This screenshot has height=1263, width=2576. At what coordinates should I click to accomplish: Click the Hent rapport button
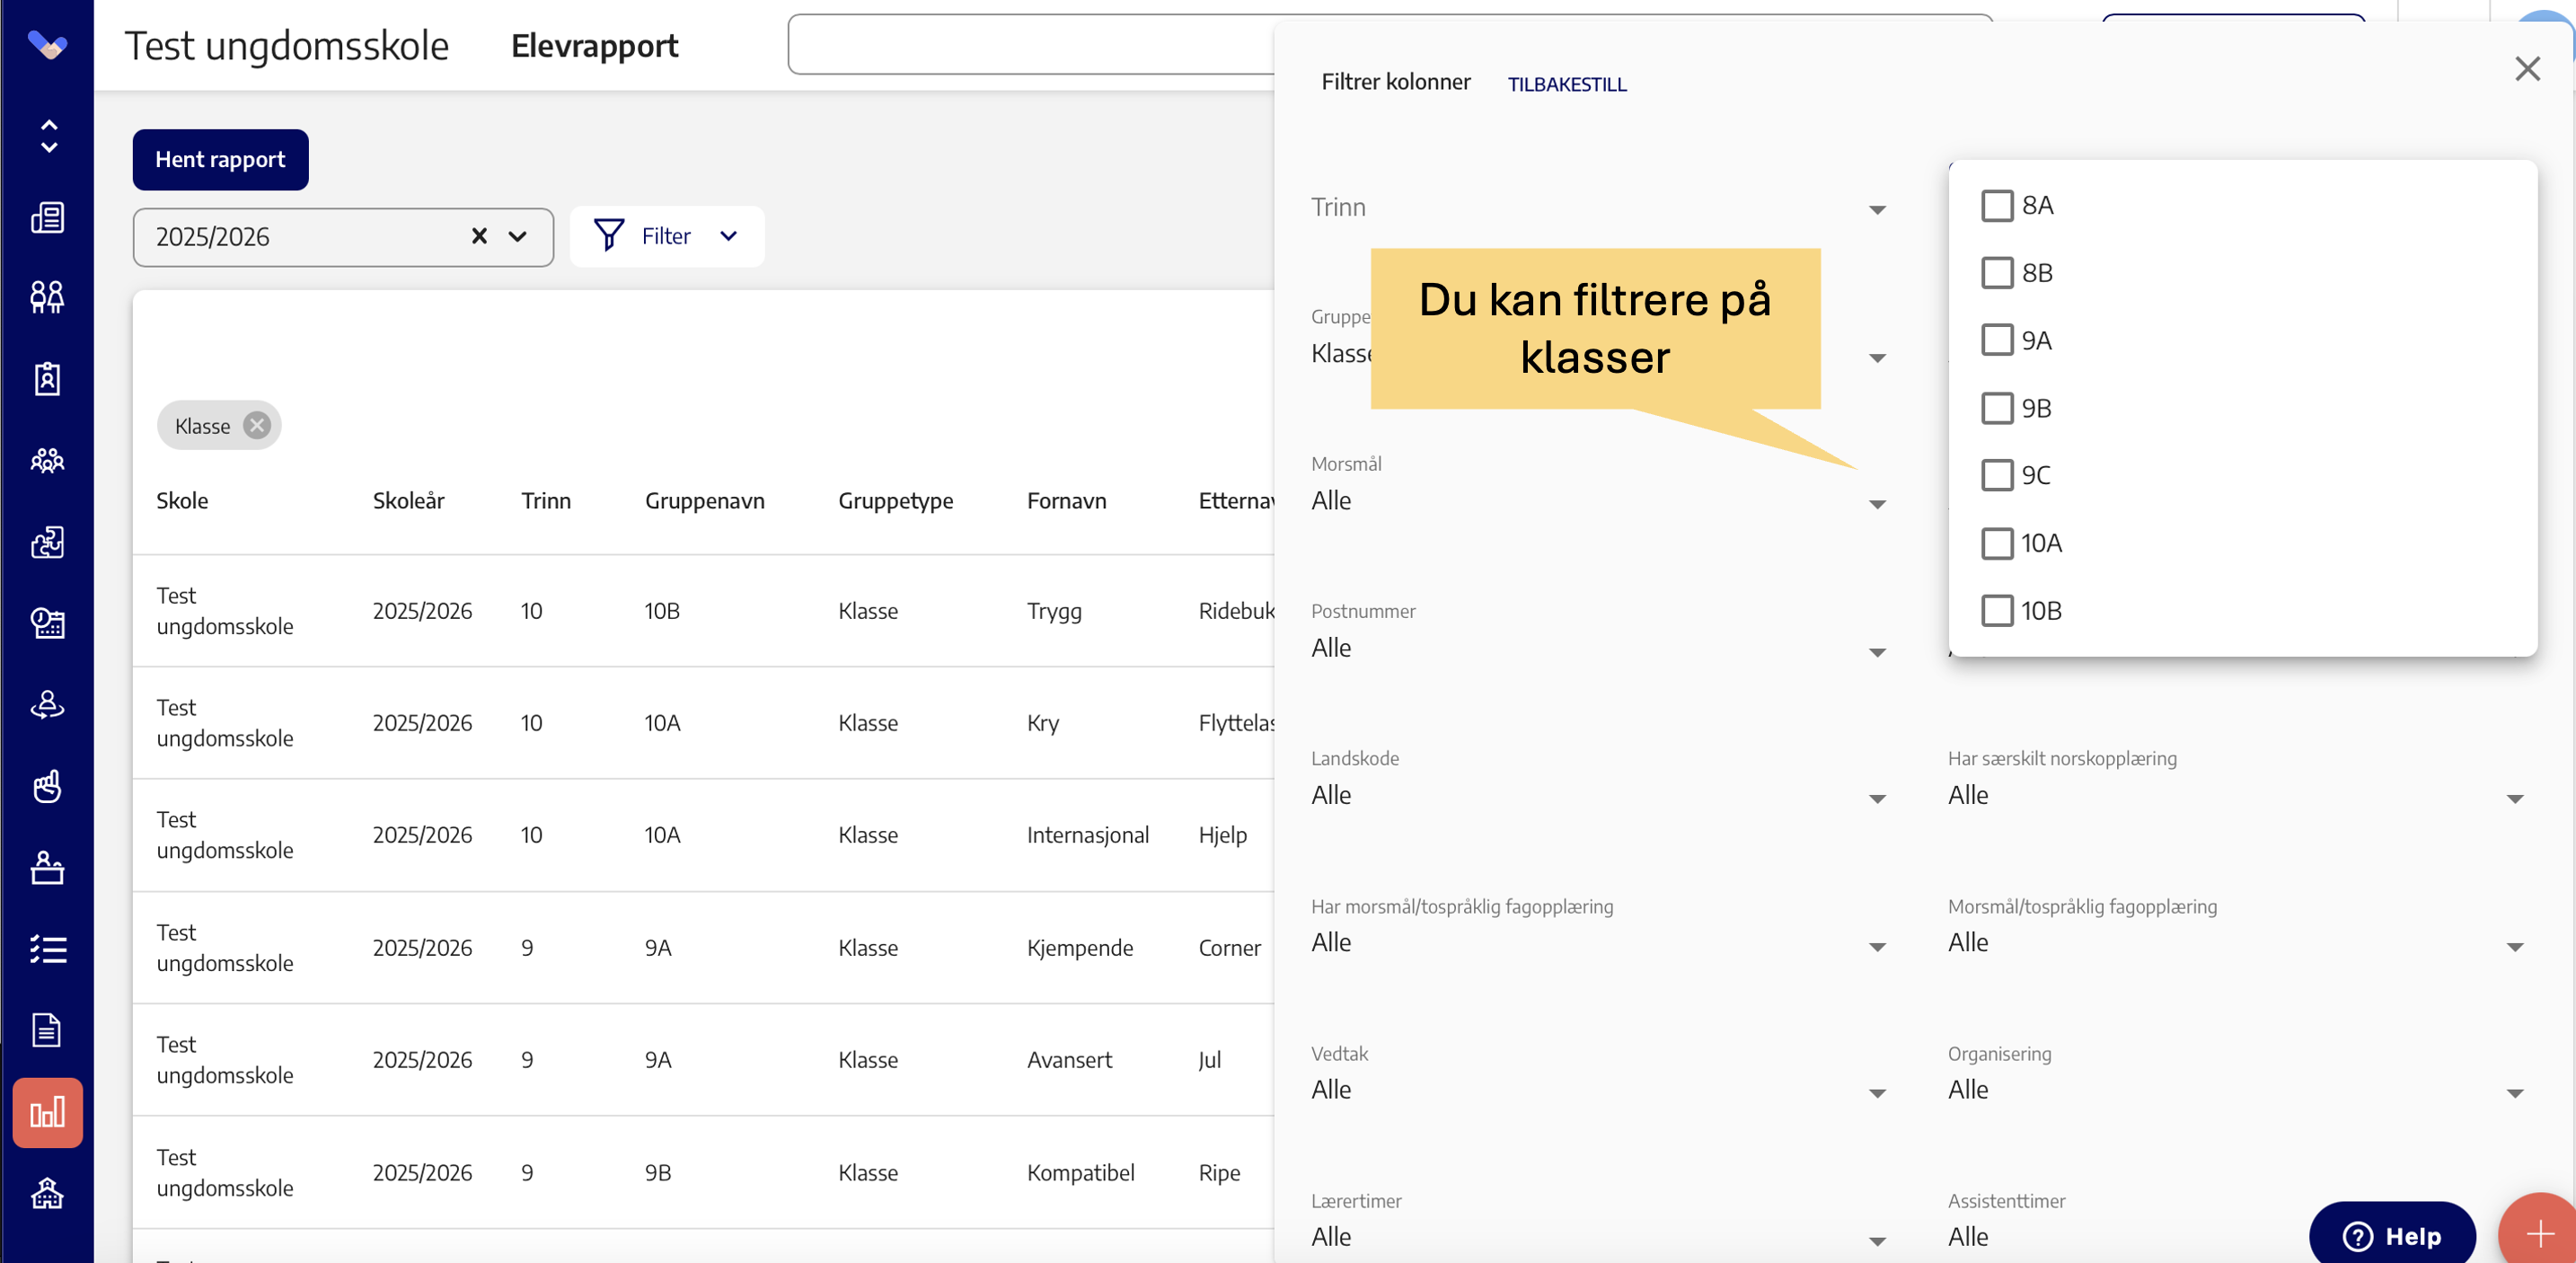(220, 160)
